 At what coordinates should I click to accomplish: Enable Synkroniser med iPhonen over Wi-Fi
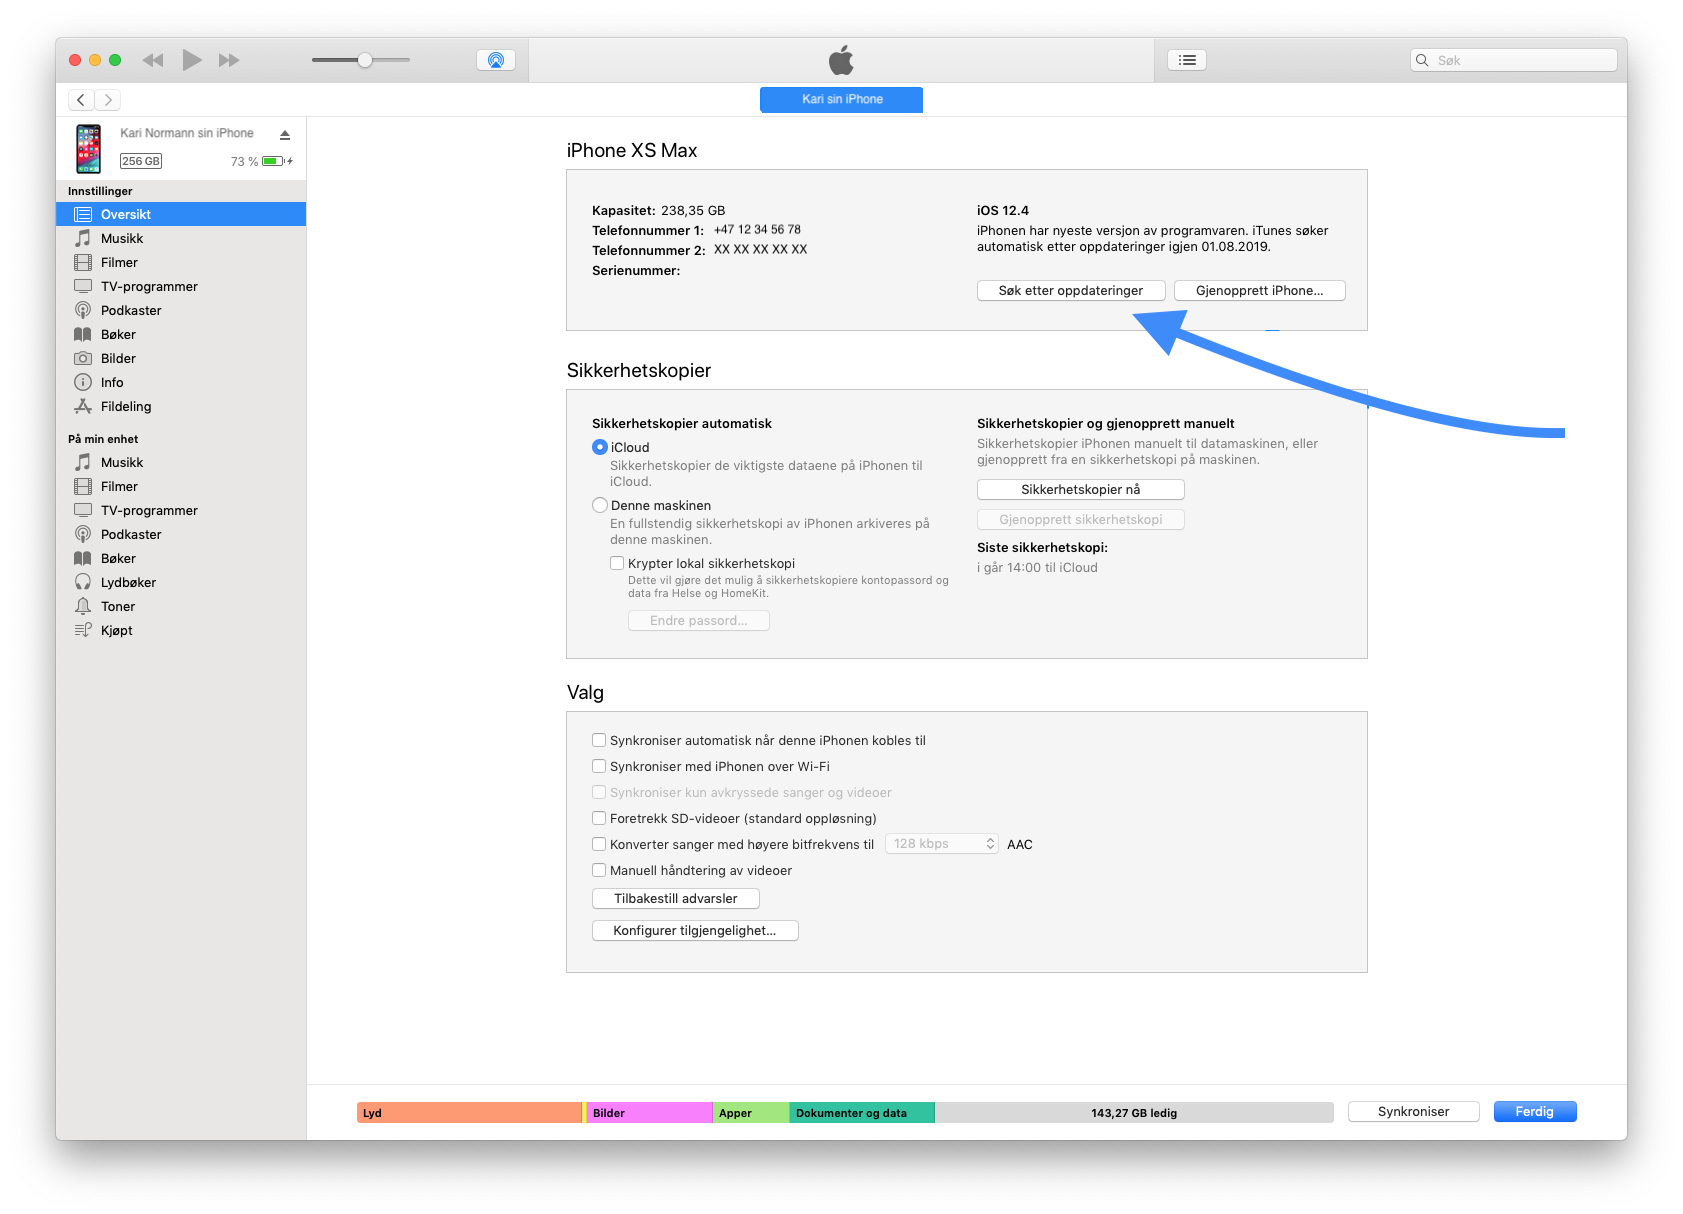(599, 766)
